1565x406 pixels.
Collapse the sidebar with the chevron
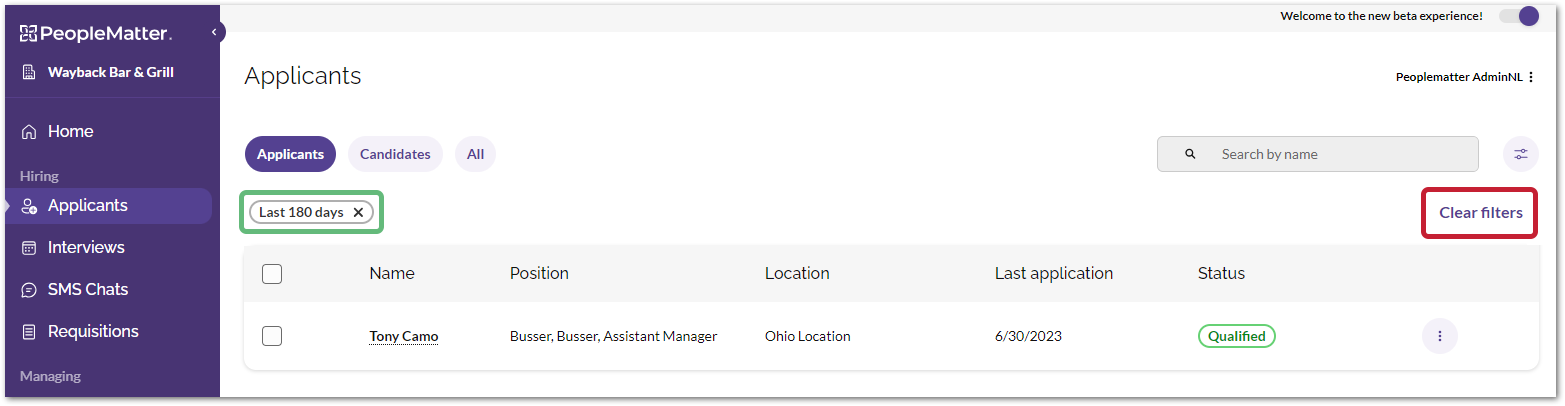214,33
